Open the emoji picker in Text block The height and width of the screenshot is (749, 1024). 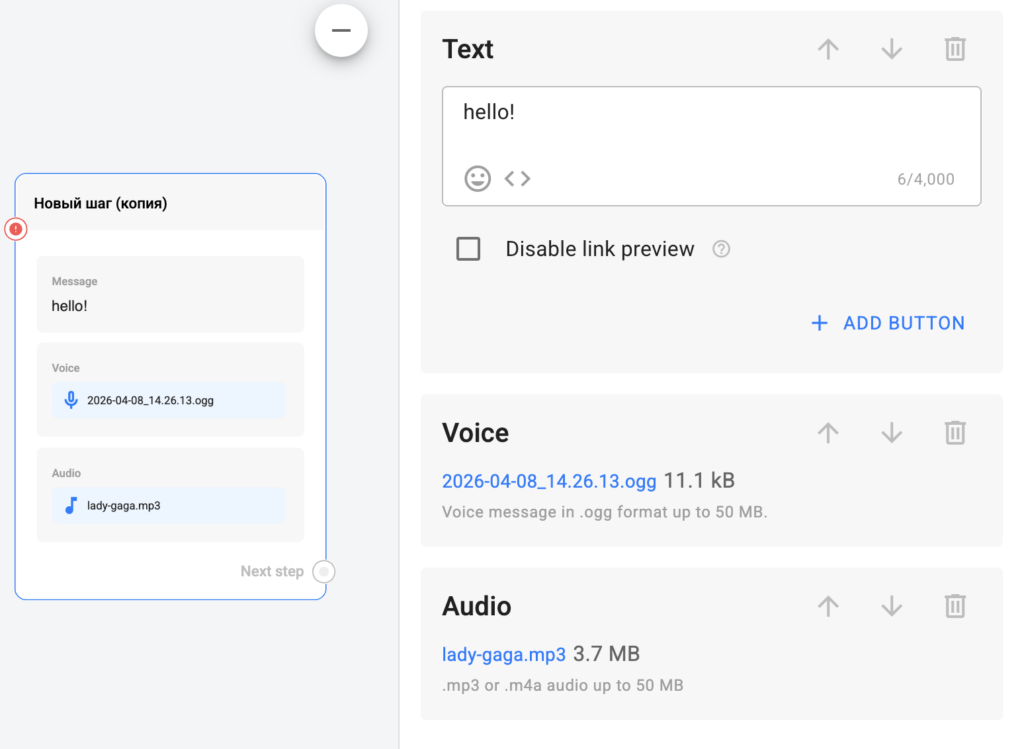pyautogui.click(x=478, y=179)
